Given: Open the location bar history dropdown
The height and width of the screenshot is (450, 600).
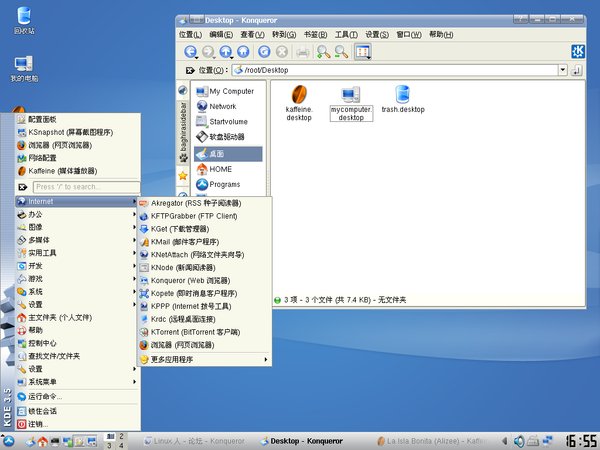Looking at the screenshot, I should pos(564,70).
